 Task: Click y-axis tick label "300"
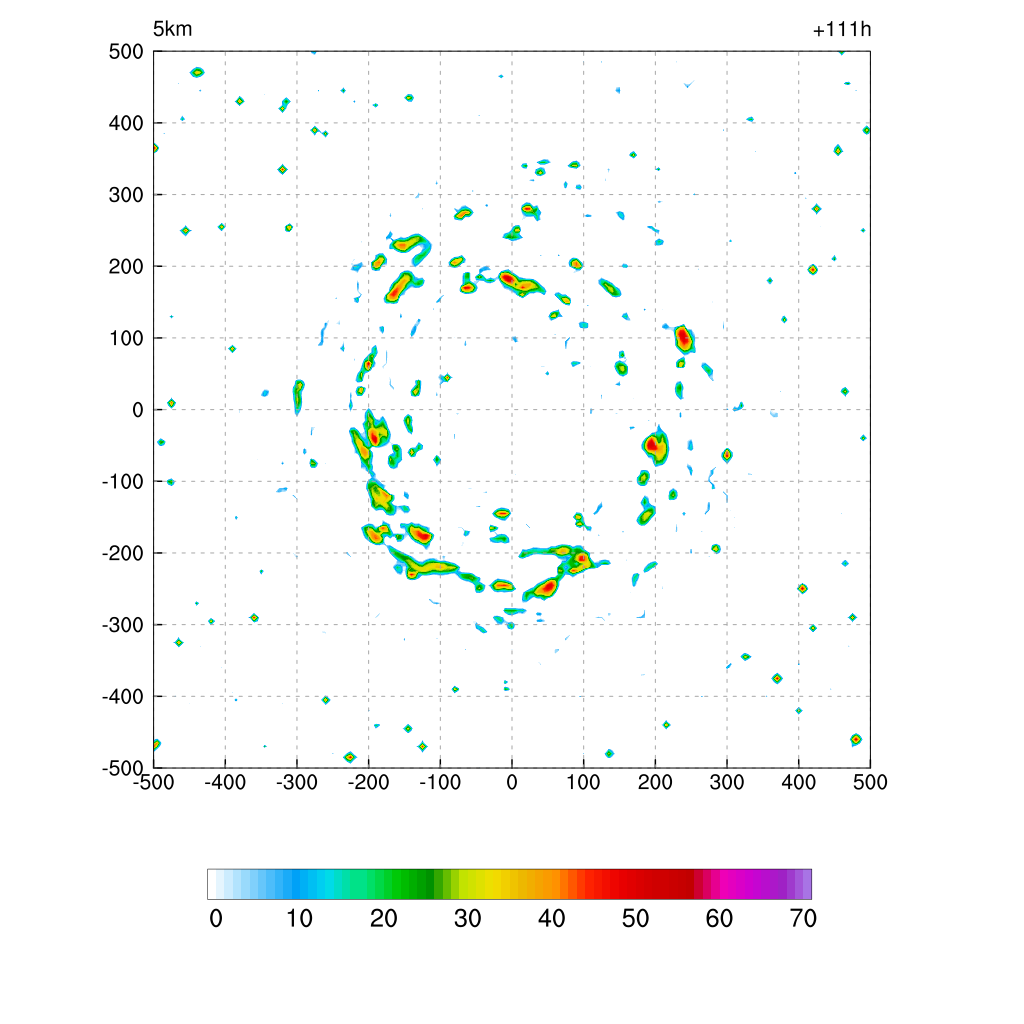(126, 195)
